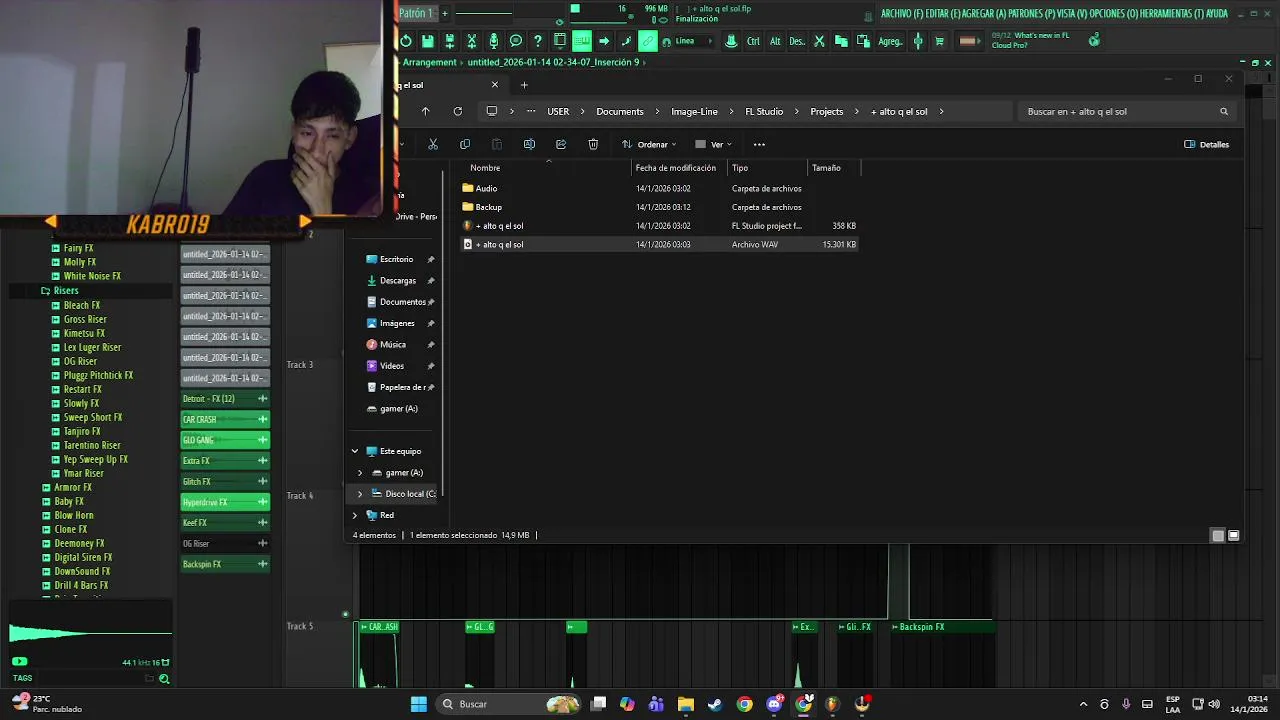Open the Ordenar sort dropdown

[x=648, y=144]
